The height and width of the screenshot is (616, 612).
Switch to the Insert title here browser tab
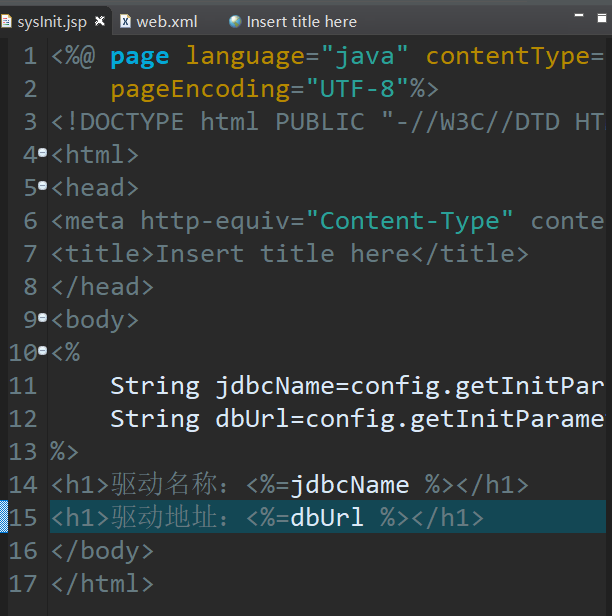pyautogui.click(x=293, y=22)
